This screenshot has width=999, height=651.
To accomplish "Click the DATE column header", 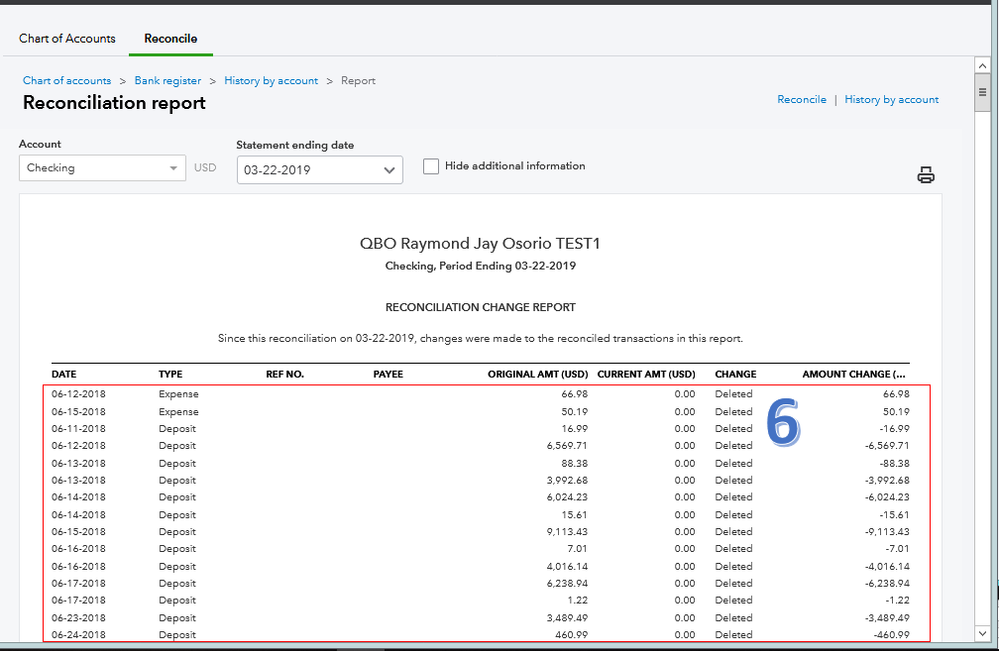I will click(x=64, y=374).
